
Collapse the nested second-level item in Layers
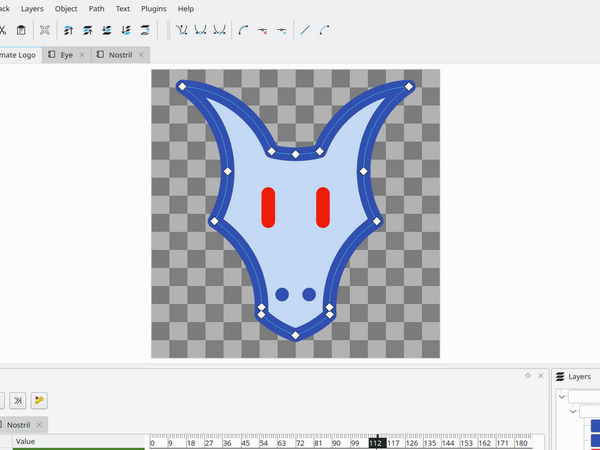tap(573, 411)
